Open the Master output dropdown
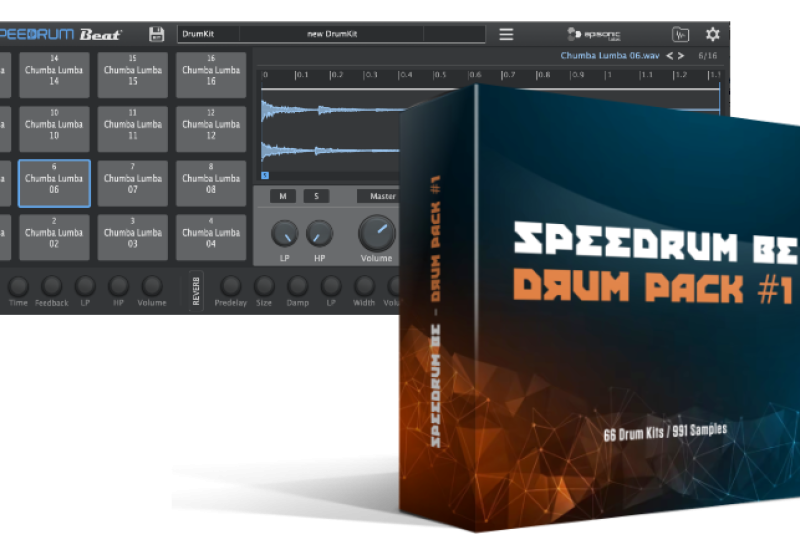 click(x=378, y=196)
